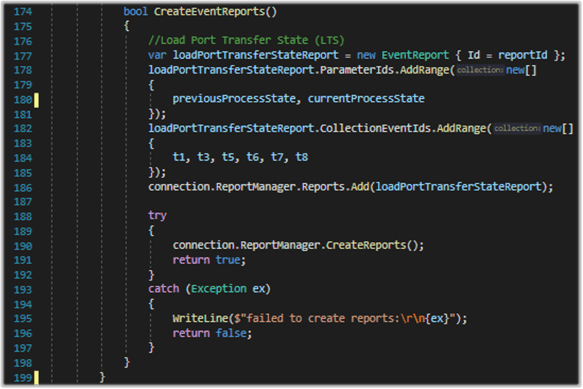
Task: Click currentProcessState on line 180
Action: tap(366, 99)
